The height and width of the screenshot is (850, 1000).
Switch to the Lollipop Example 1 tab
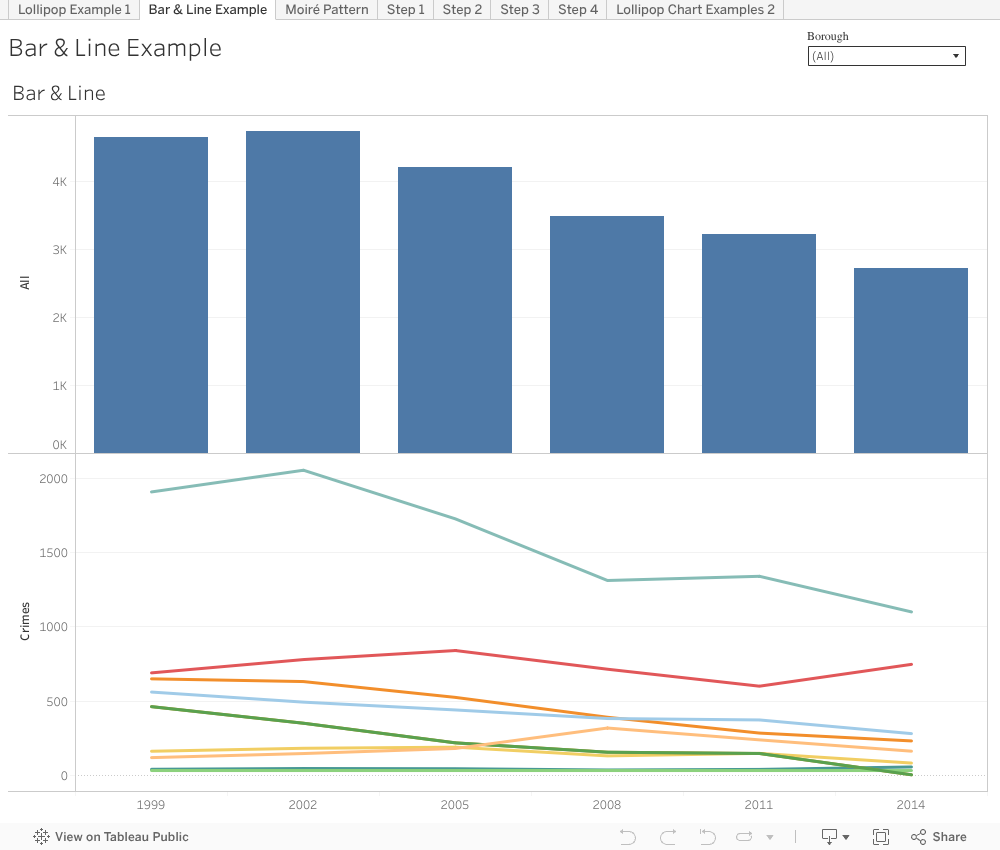pyautogui.click(x=74, y=10)
